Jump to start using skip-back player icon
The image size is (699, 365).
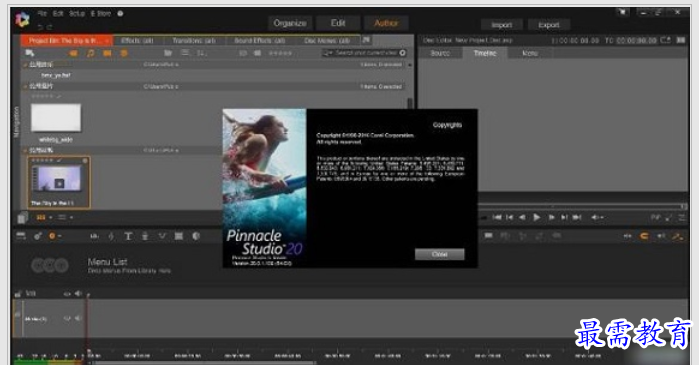(x=497, y=217)
